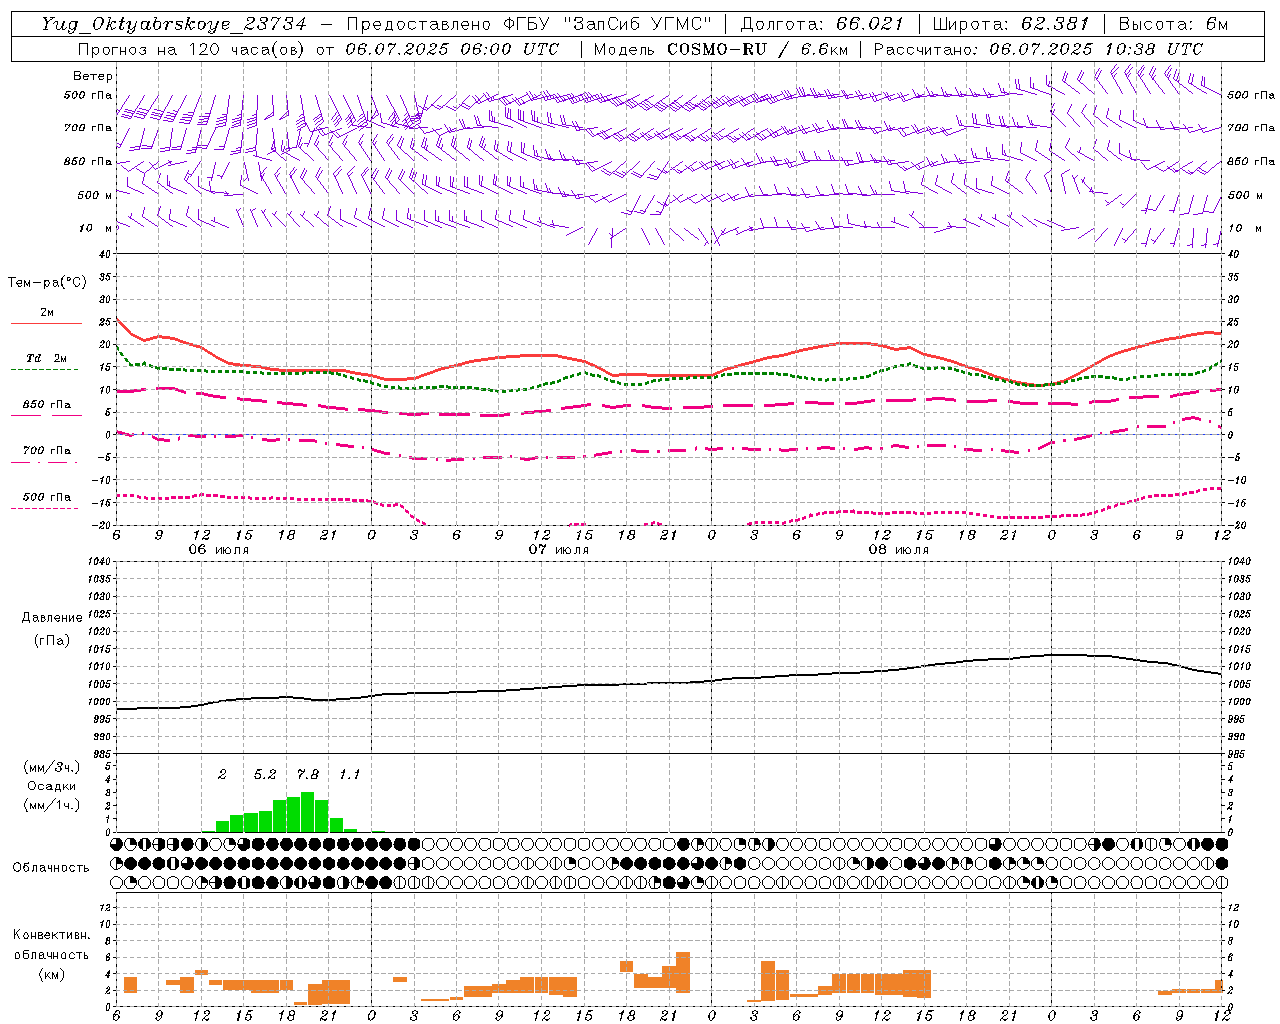Screen dimensions: 1280x1024
Task: Select the model name COSMO-RU / 6.6км
Action: click(x=757, y=49)
